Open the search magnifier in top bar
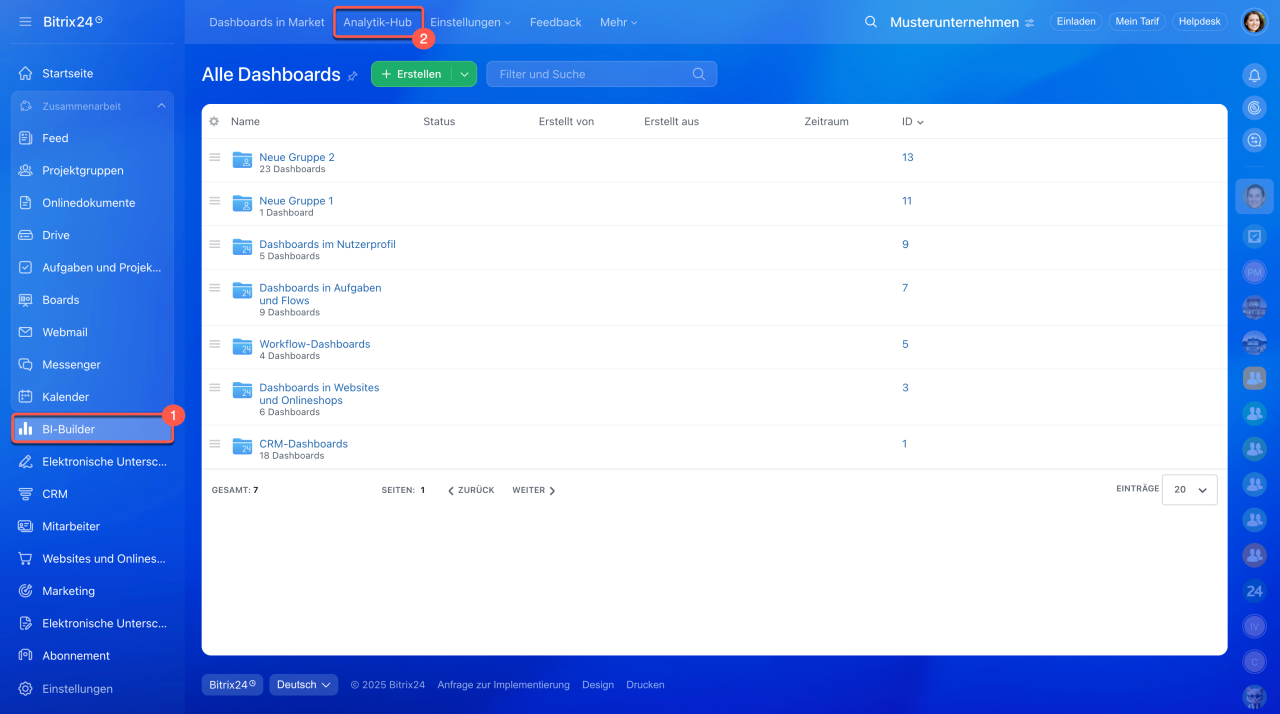This screenshot has width=1280, height=714. pyautogui.click(x=871, y=22)
